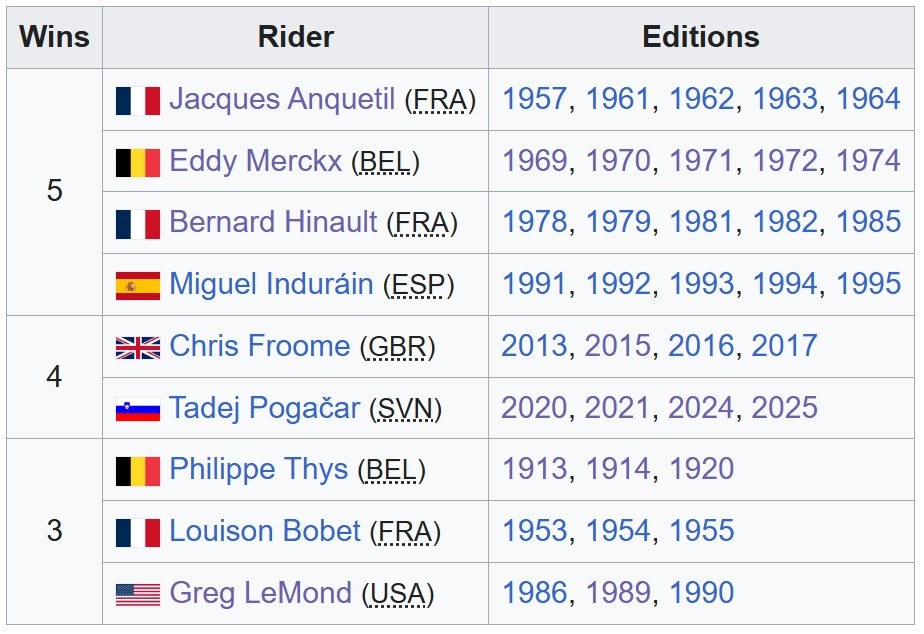924x634 pixels.
Task: Click the Editions column header
Action: click(x=700, y=37)
